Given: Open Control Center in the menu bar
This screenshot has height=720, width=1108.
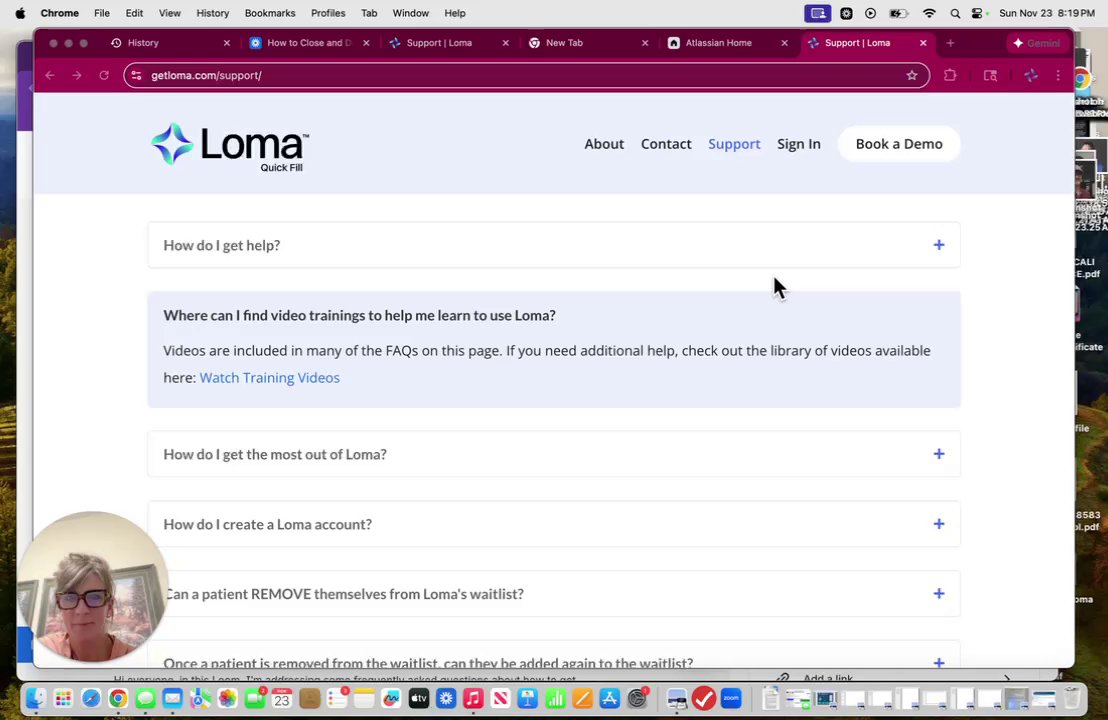Looking at the screenshot, I should point(977,13).
